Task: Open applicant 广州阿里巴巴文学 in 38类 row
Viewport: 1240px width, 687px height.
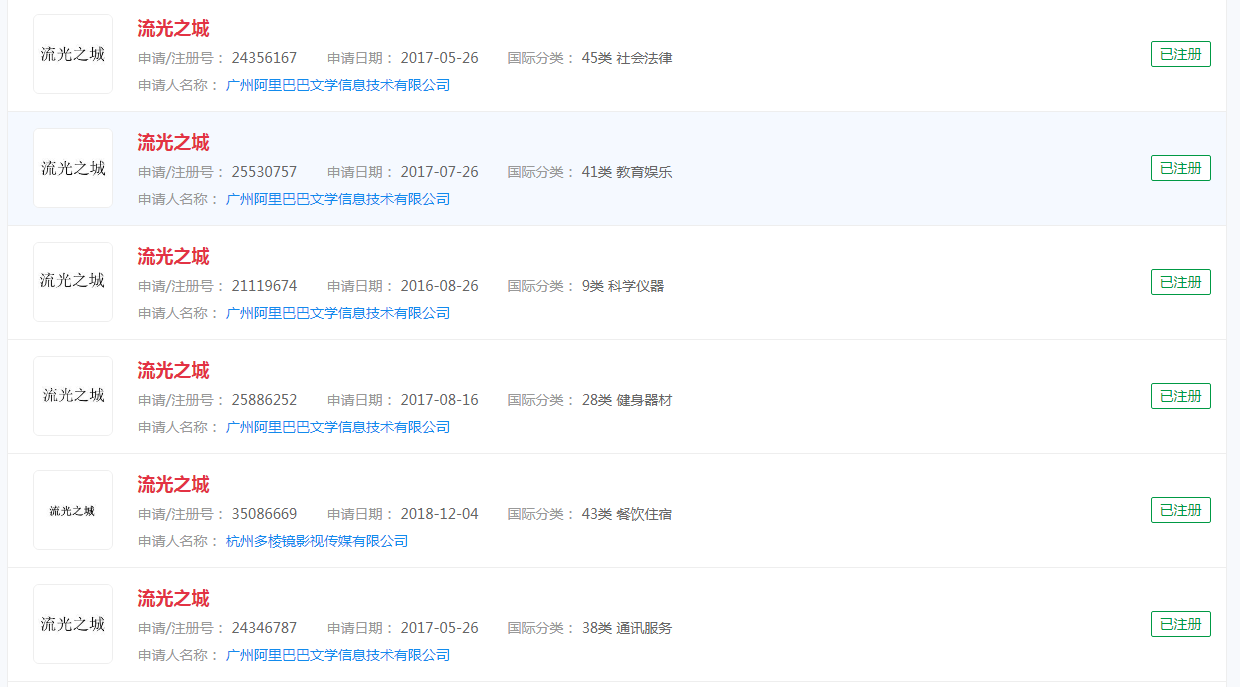Action: (338, 655)
